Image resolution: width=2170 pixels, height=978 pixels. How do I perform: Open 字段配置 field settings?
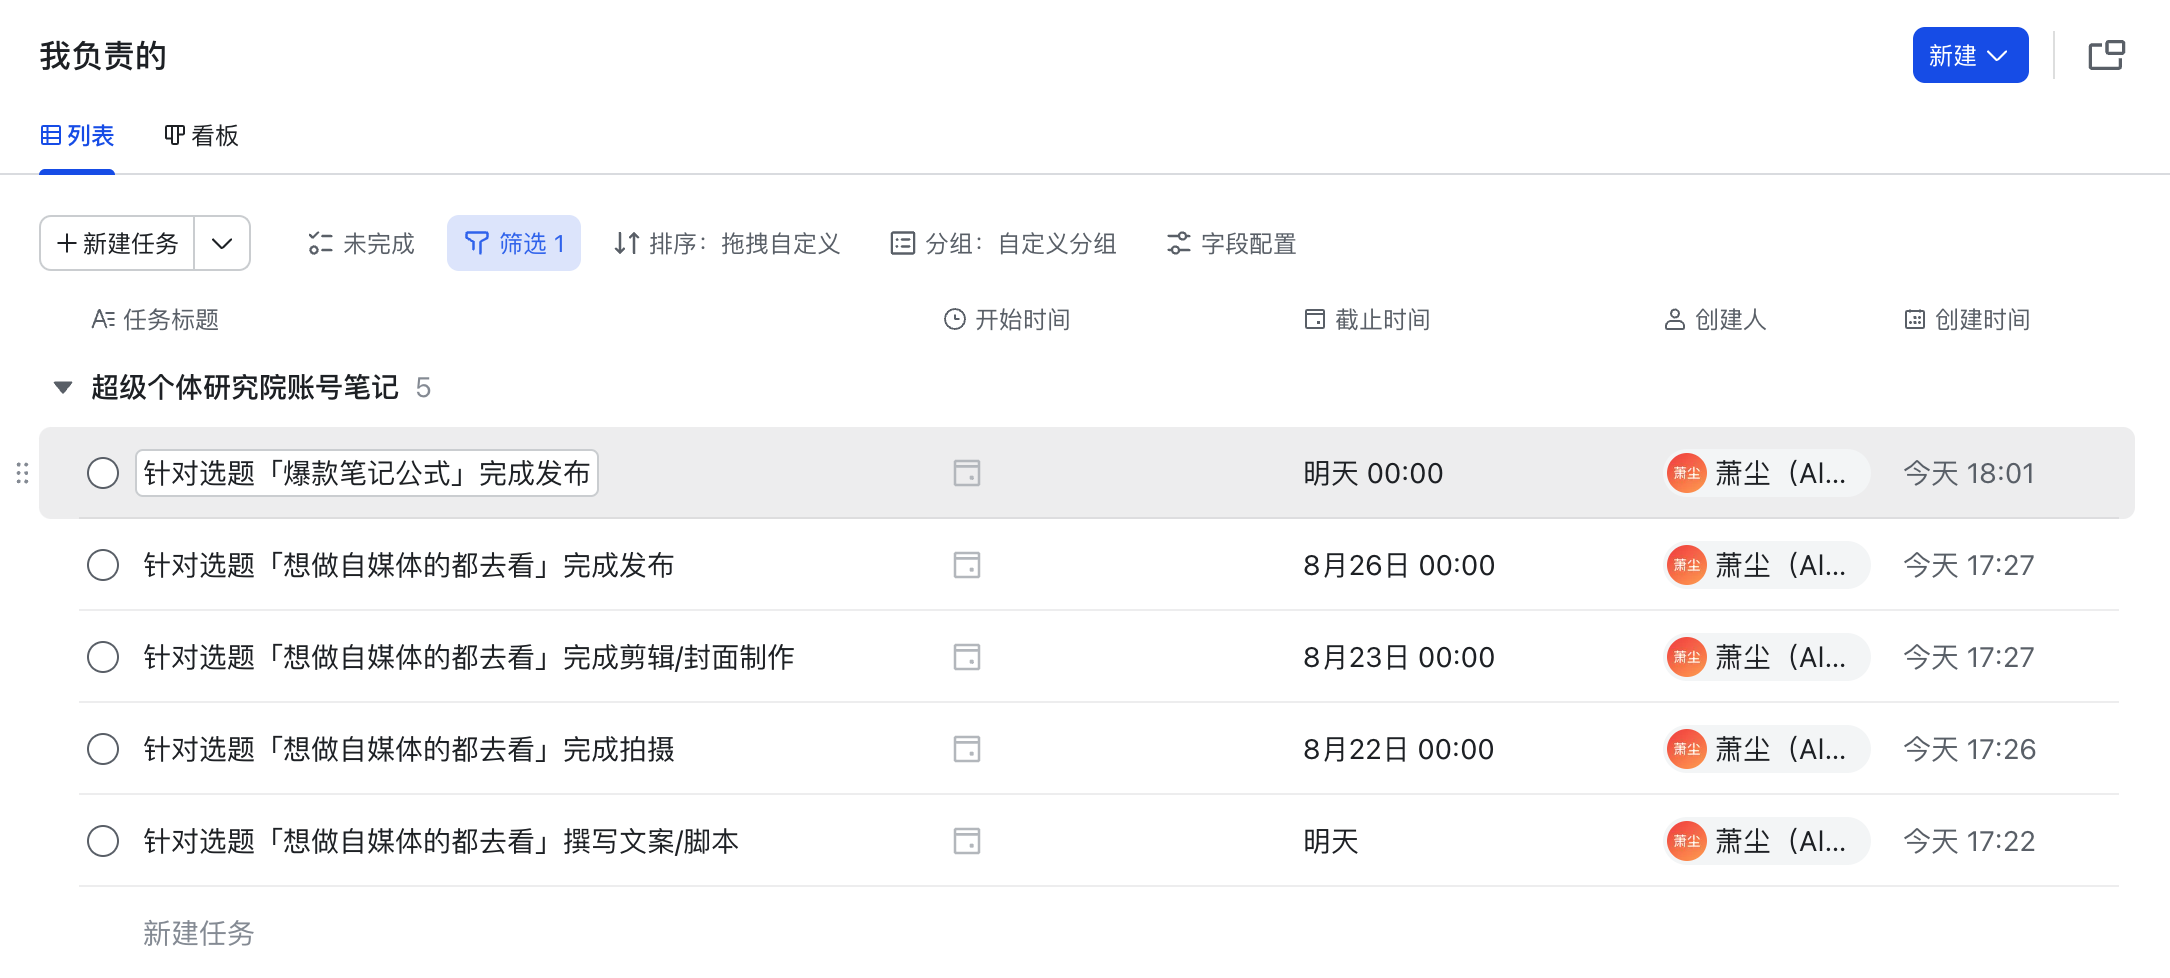tap(1231, 243)
